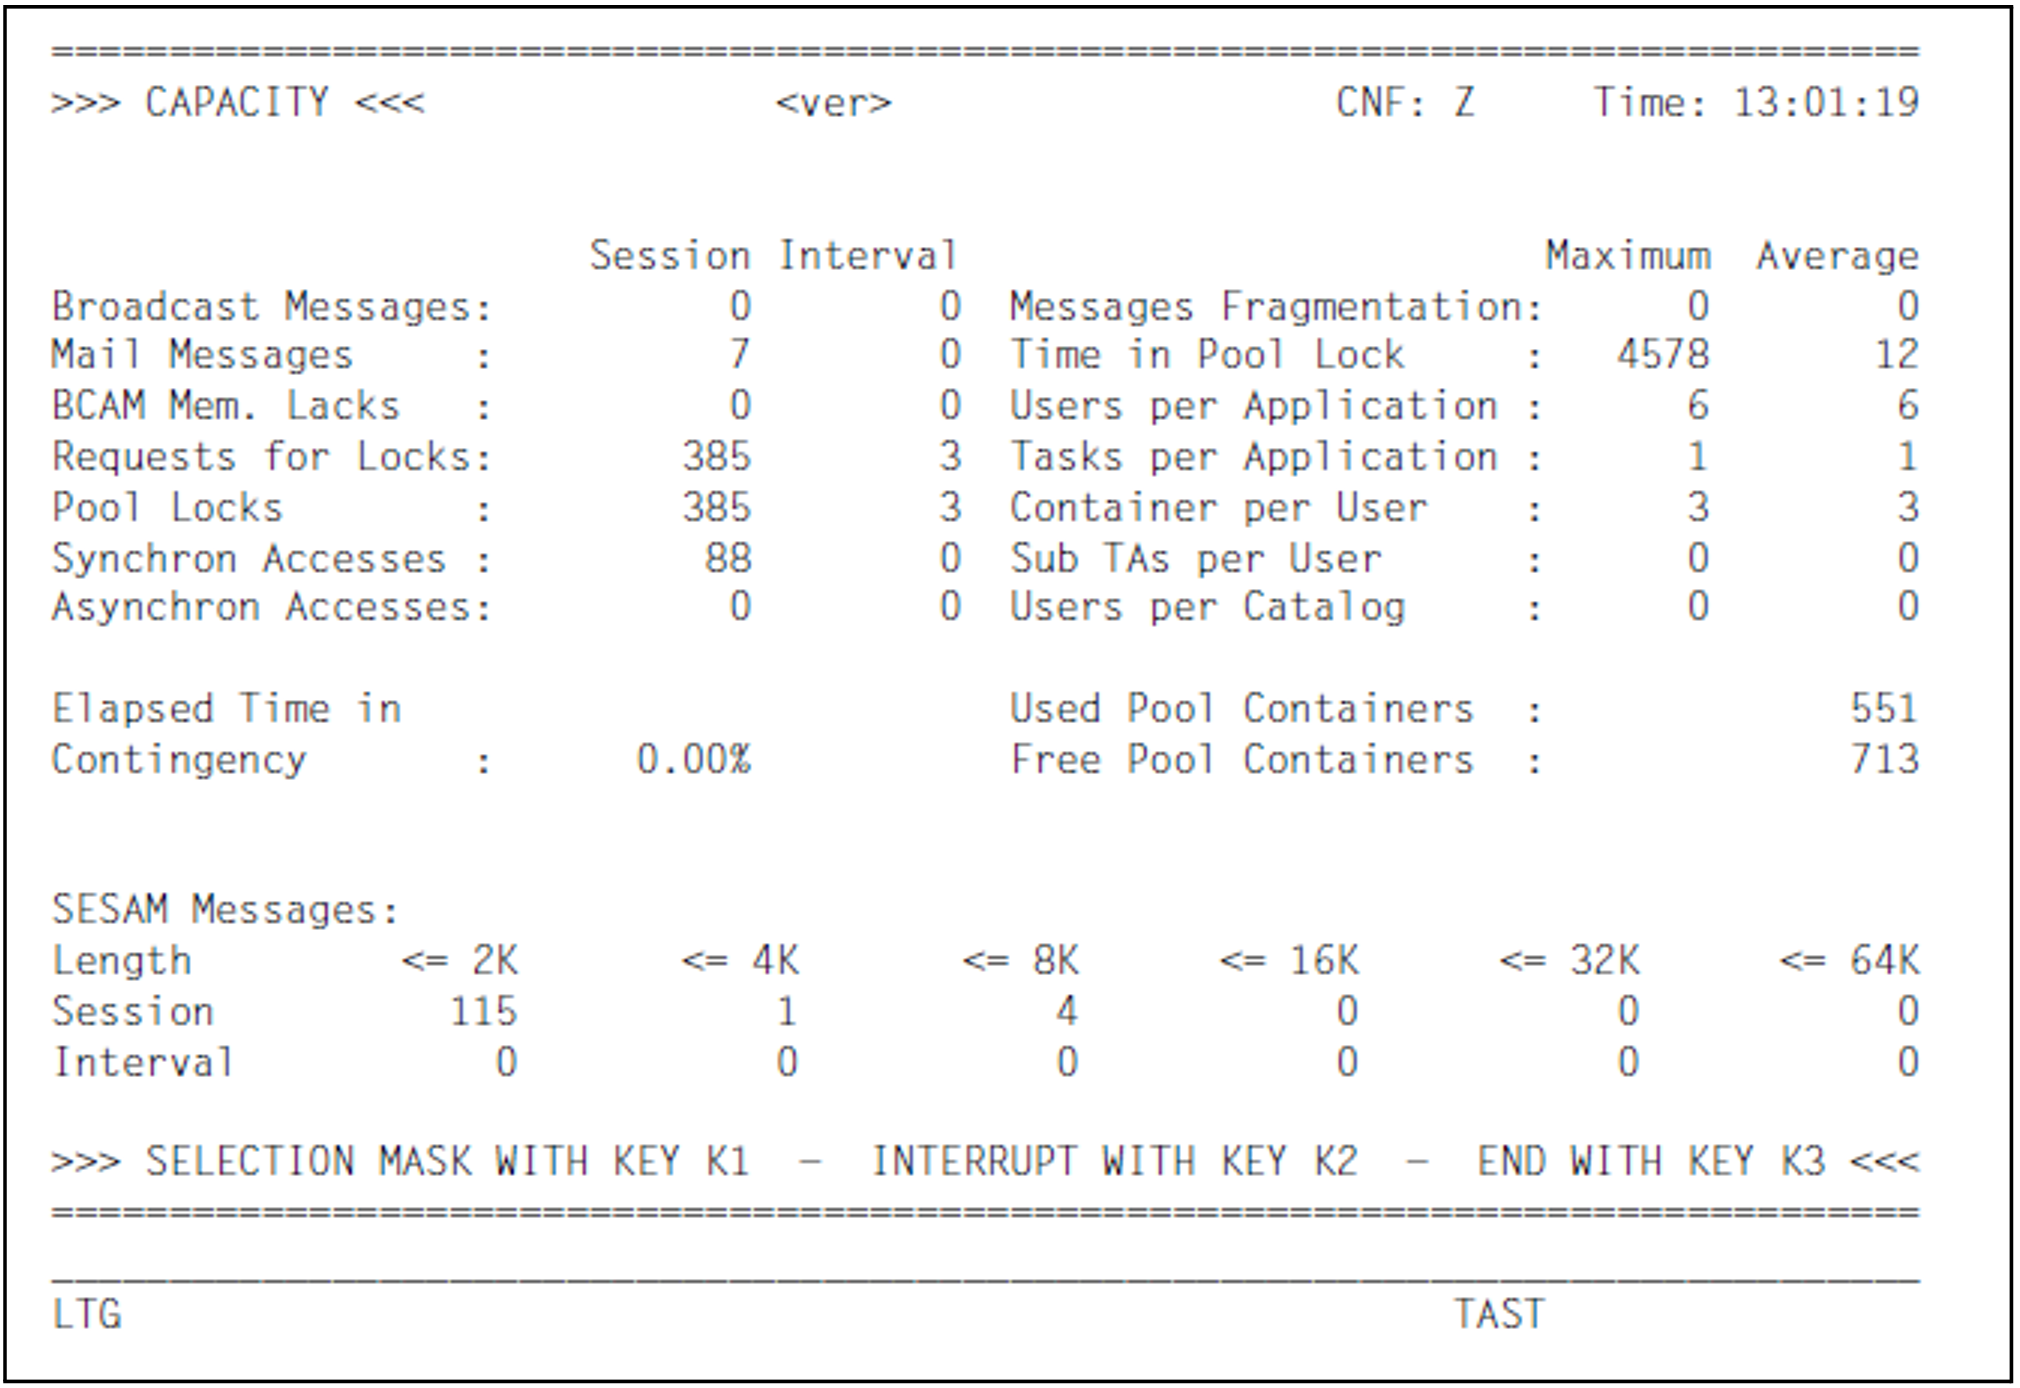
Task: Select the <= 2K Session count 115
Action: click(483, 1011)
